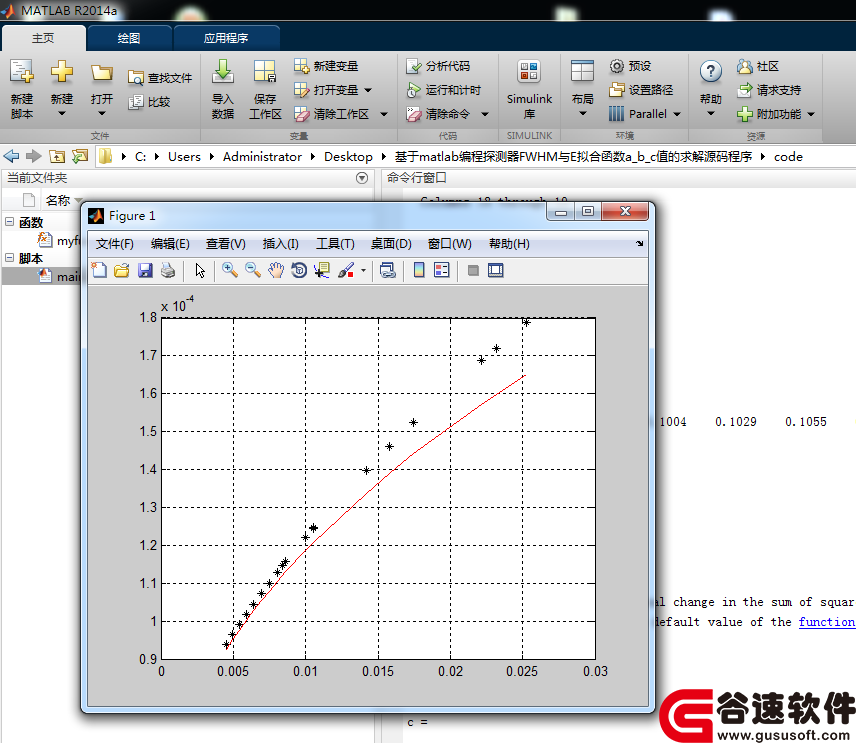This screenshot has height=743, width=856.
Task: Open the 插入(I) menu in Figure 1
Action: 281,243
